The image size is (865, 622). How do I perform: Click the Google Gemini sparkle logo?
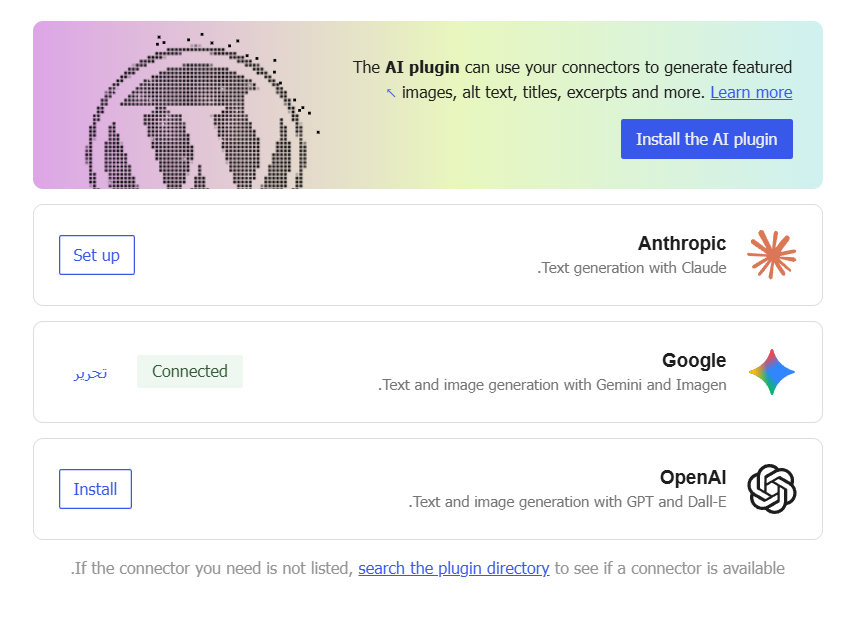point(771,372)
